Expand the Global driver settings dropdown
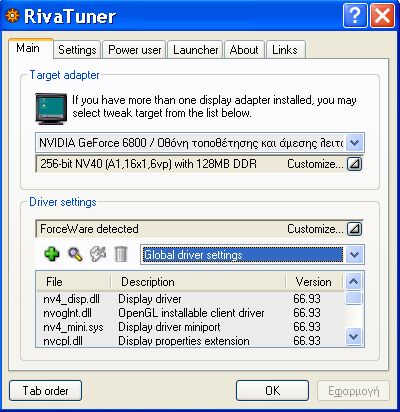Viewport: 400px width, 412px height. (355, 255)
